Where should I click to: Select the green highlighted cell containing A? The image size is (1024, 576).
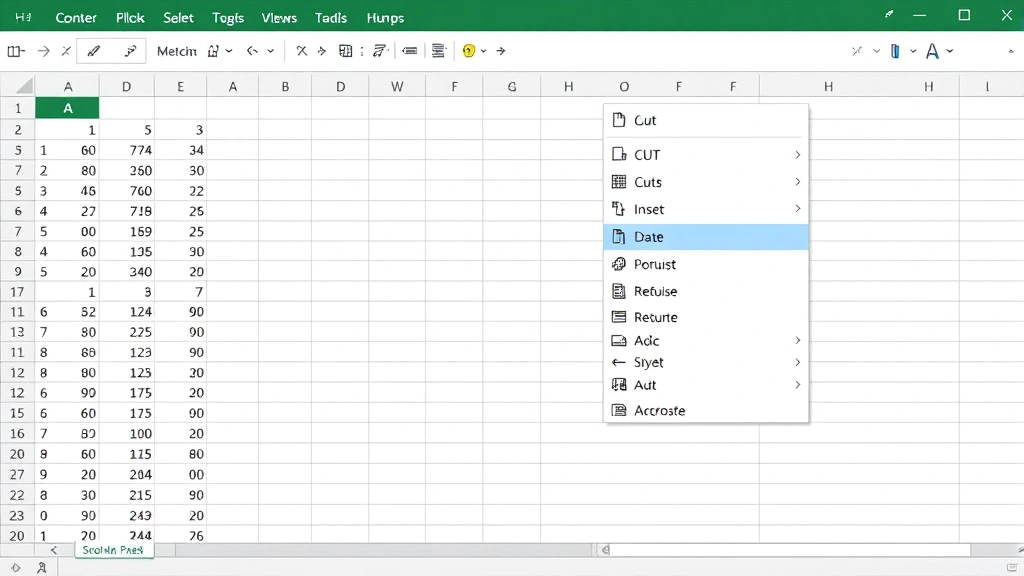pyautogui.click(x=67, y=108)
